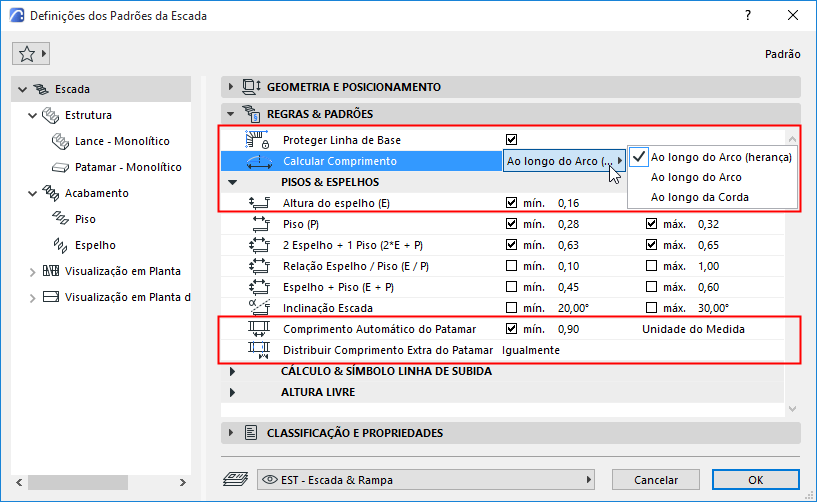
Task: Click the Estrutura structure icon
Action: (x=51, y=115)
